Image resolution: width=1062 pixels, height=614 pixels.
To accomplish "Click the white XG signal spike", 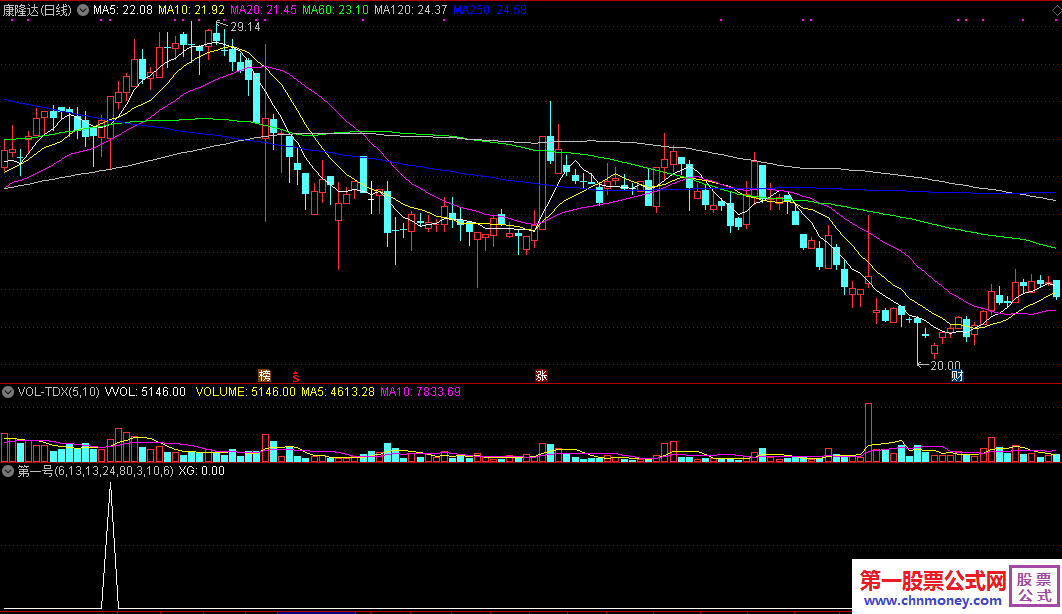I will 110,545.
